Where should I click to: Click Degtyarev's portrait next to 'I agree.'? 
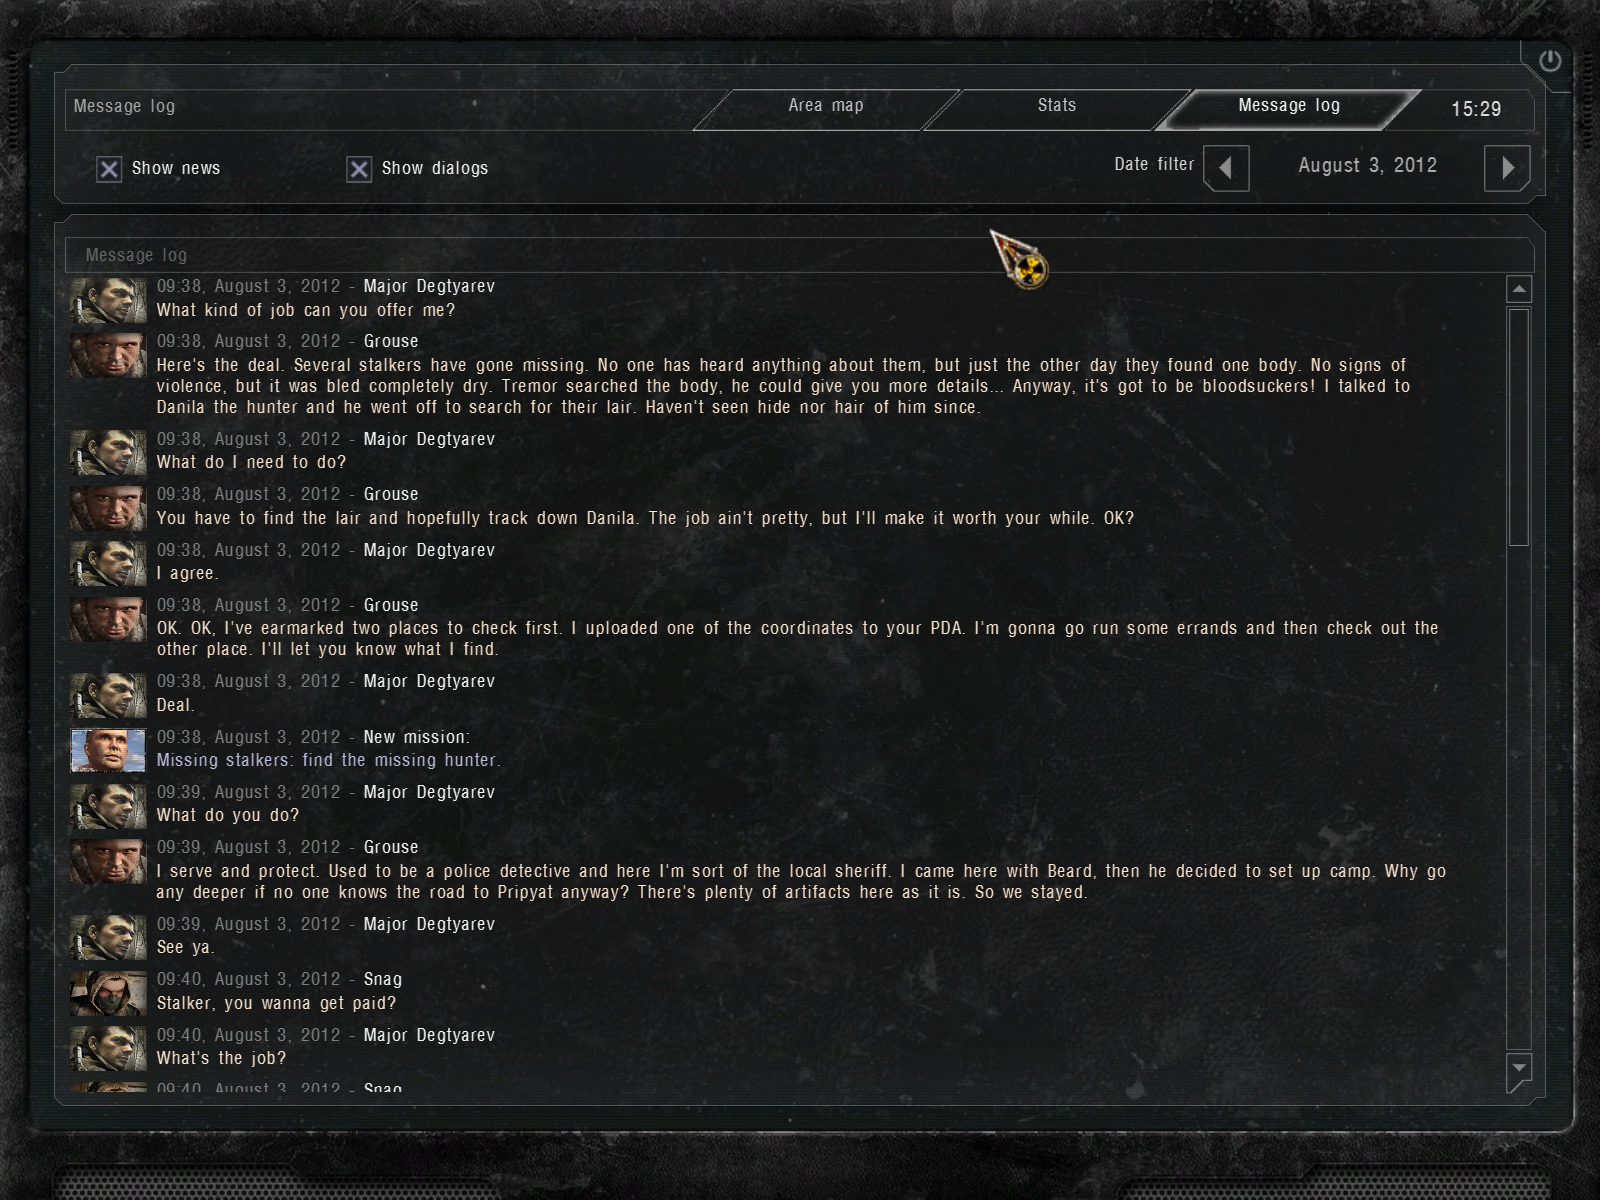(108, 563)
